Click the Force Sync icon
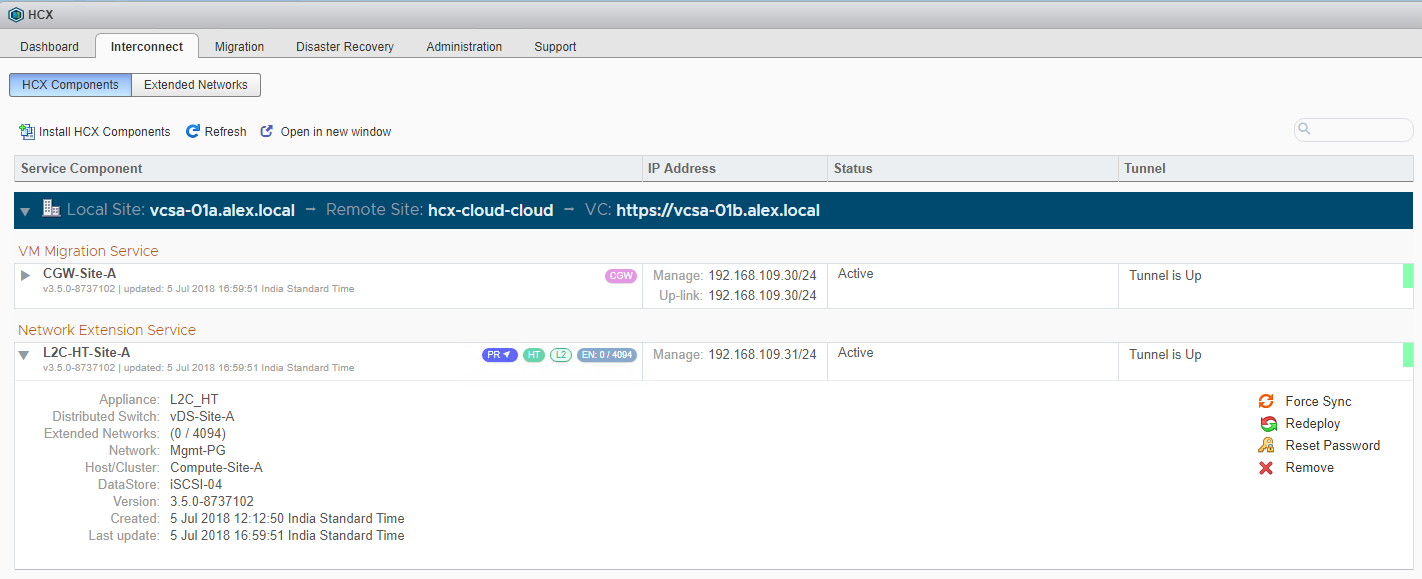1422x579 pixels. pyautogui.click(x=1266, y=401)
